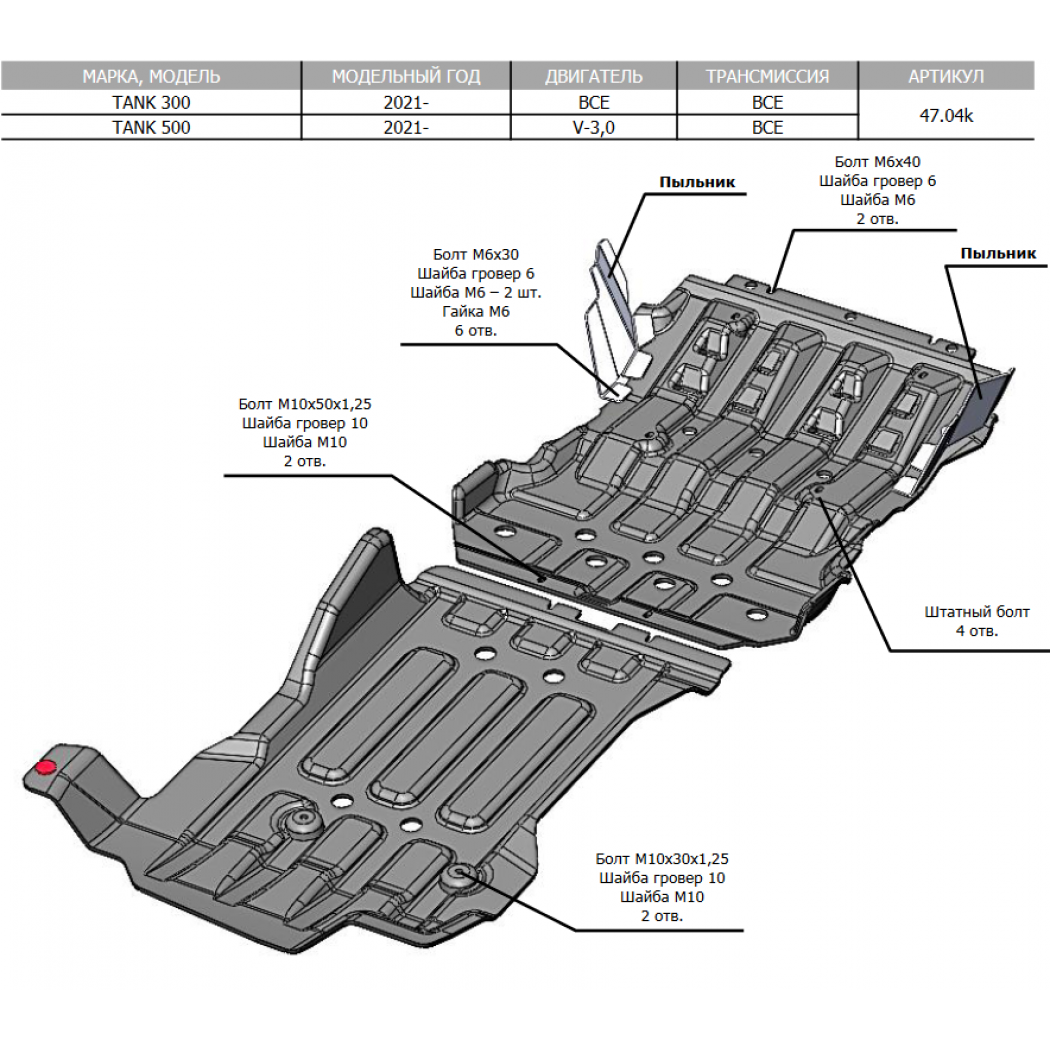Click the Болт М6х30 label
Screen dimensions: 1050x1050
click(x=475, y=254)
